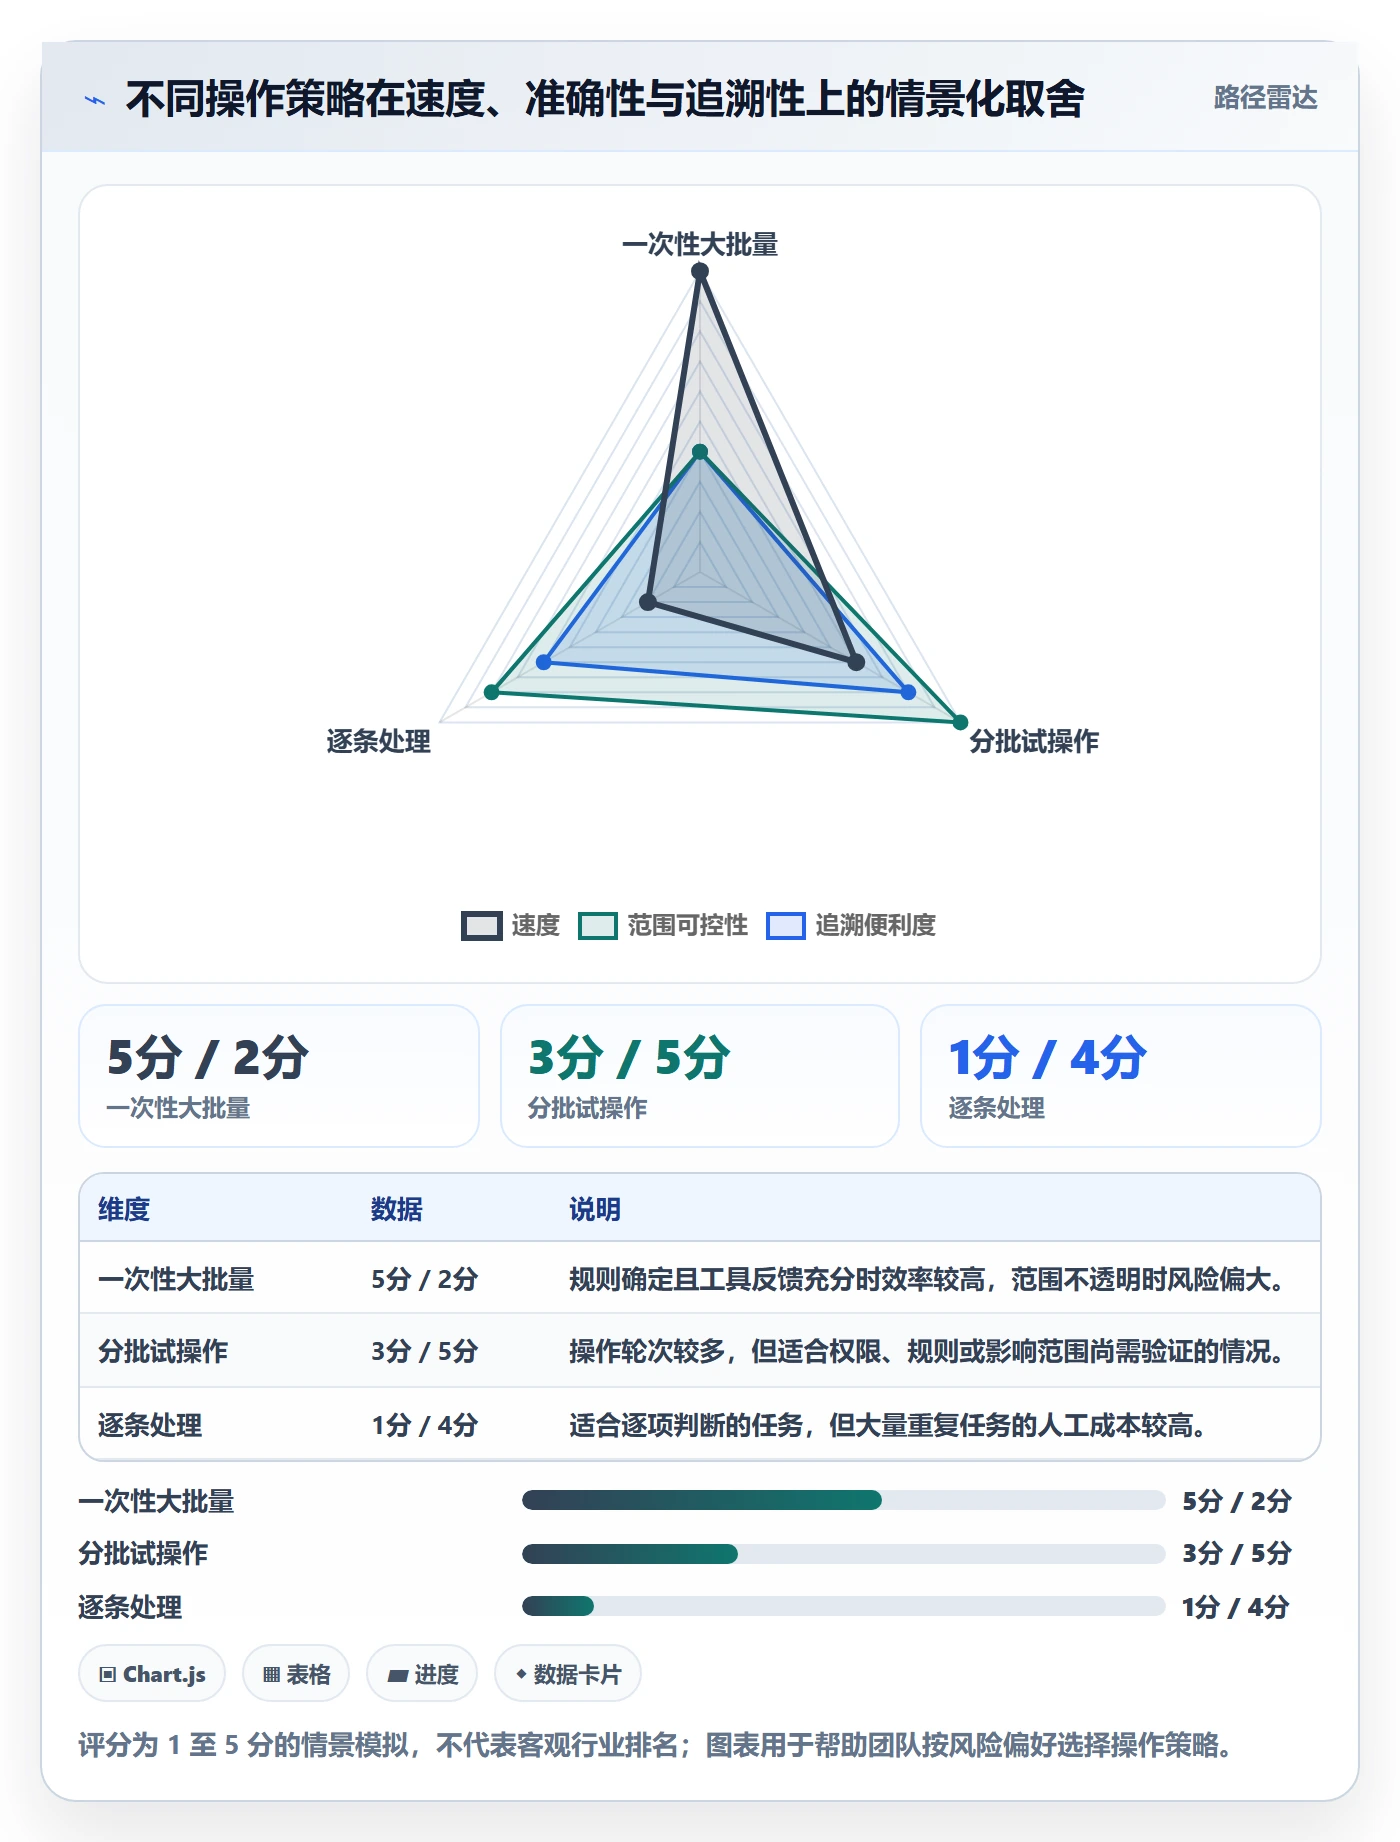
Task: Click the 5分 / 2分 progress value
Action: tap(1237, 1501)
